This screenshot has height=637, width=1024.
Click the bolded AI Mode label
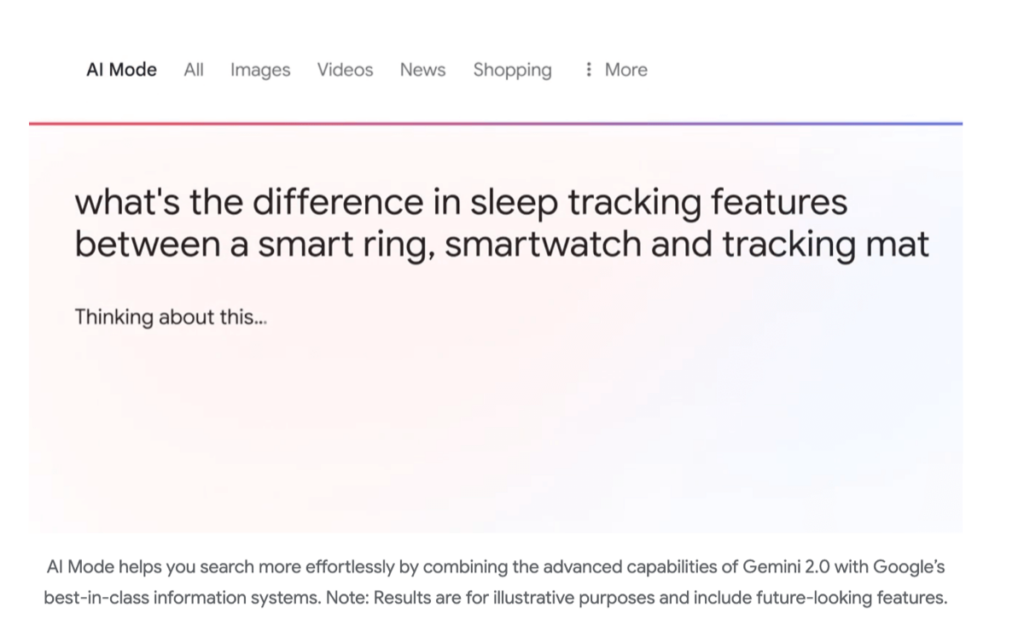[x=121, y=69]
